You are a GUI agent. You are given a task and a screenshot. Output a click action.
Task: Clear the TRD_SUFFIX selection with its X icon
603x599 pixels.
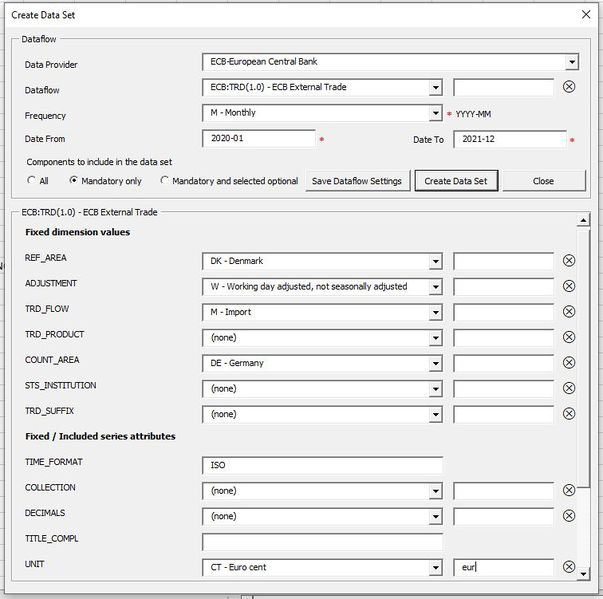click(x=569, y=414)
